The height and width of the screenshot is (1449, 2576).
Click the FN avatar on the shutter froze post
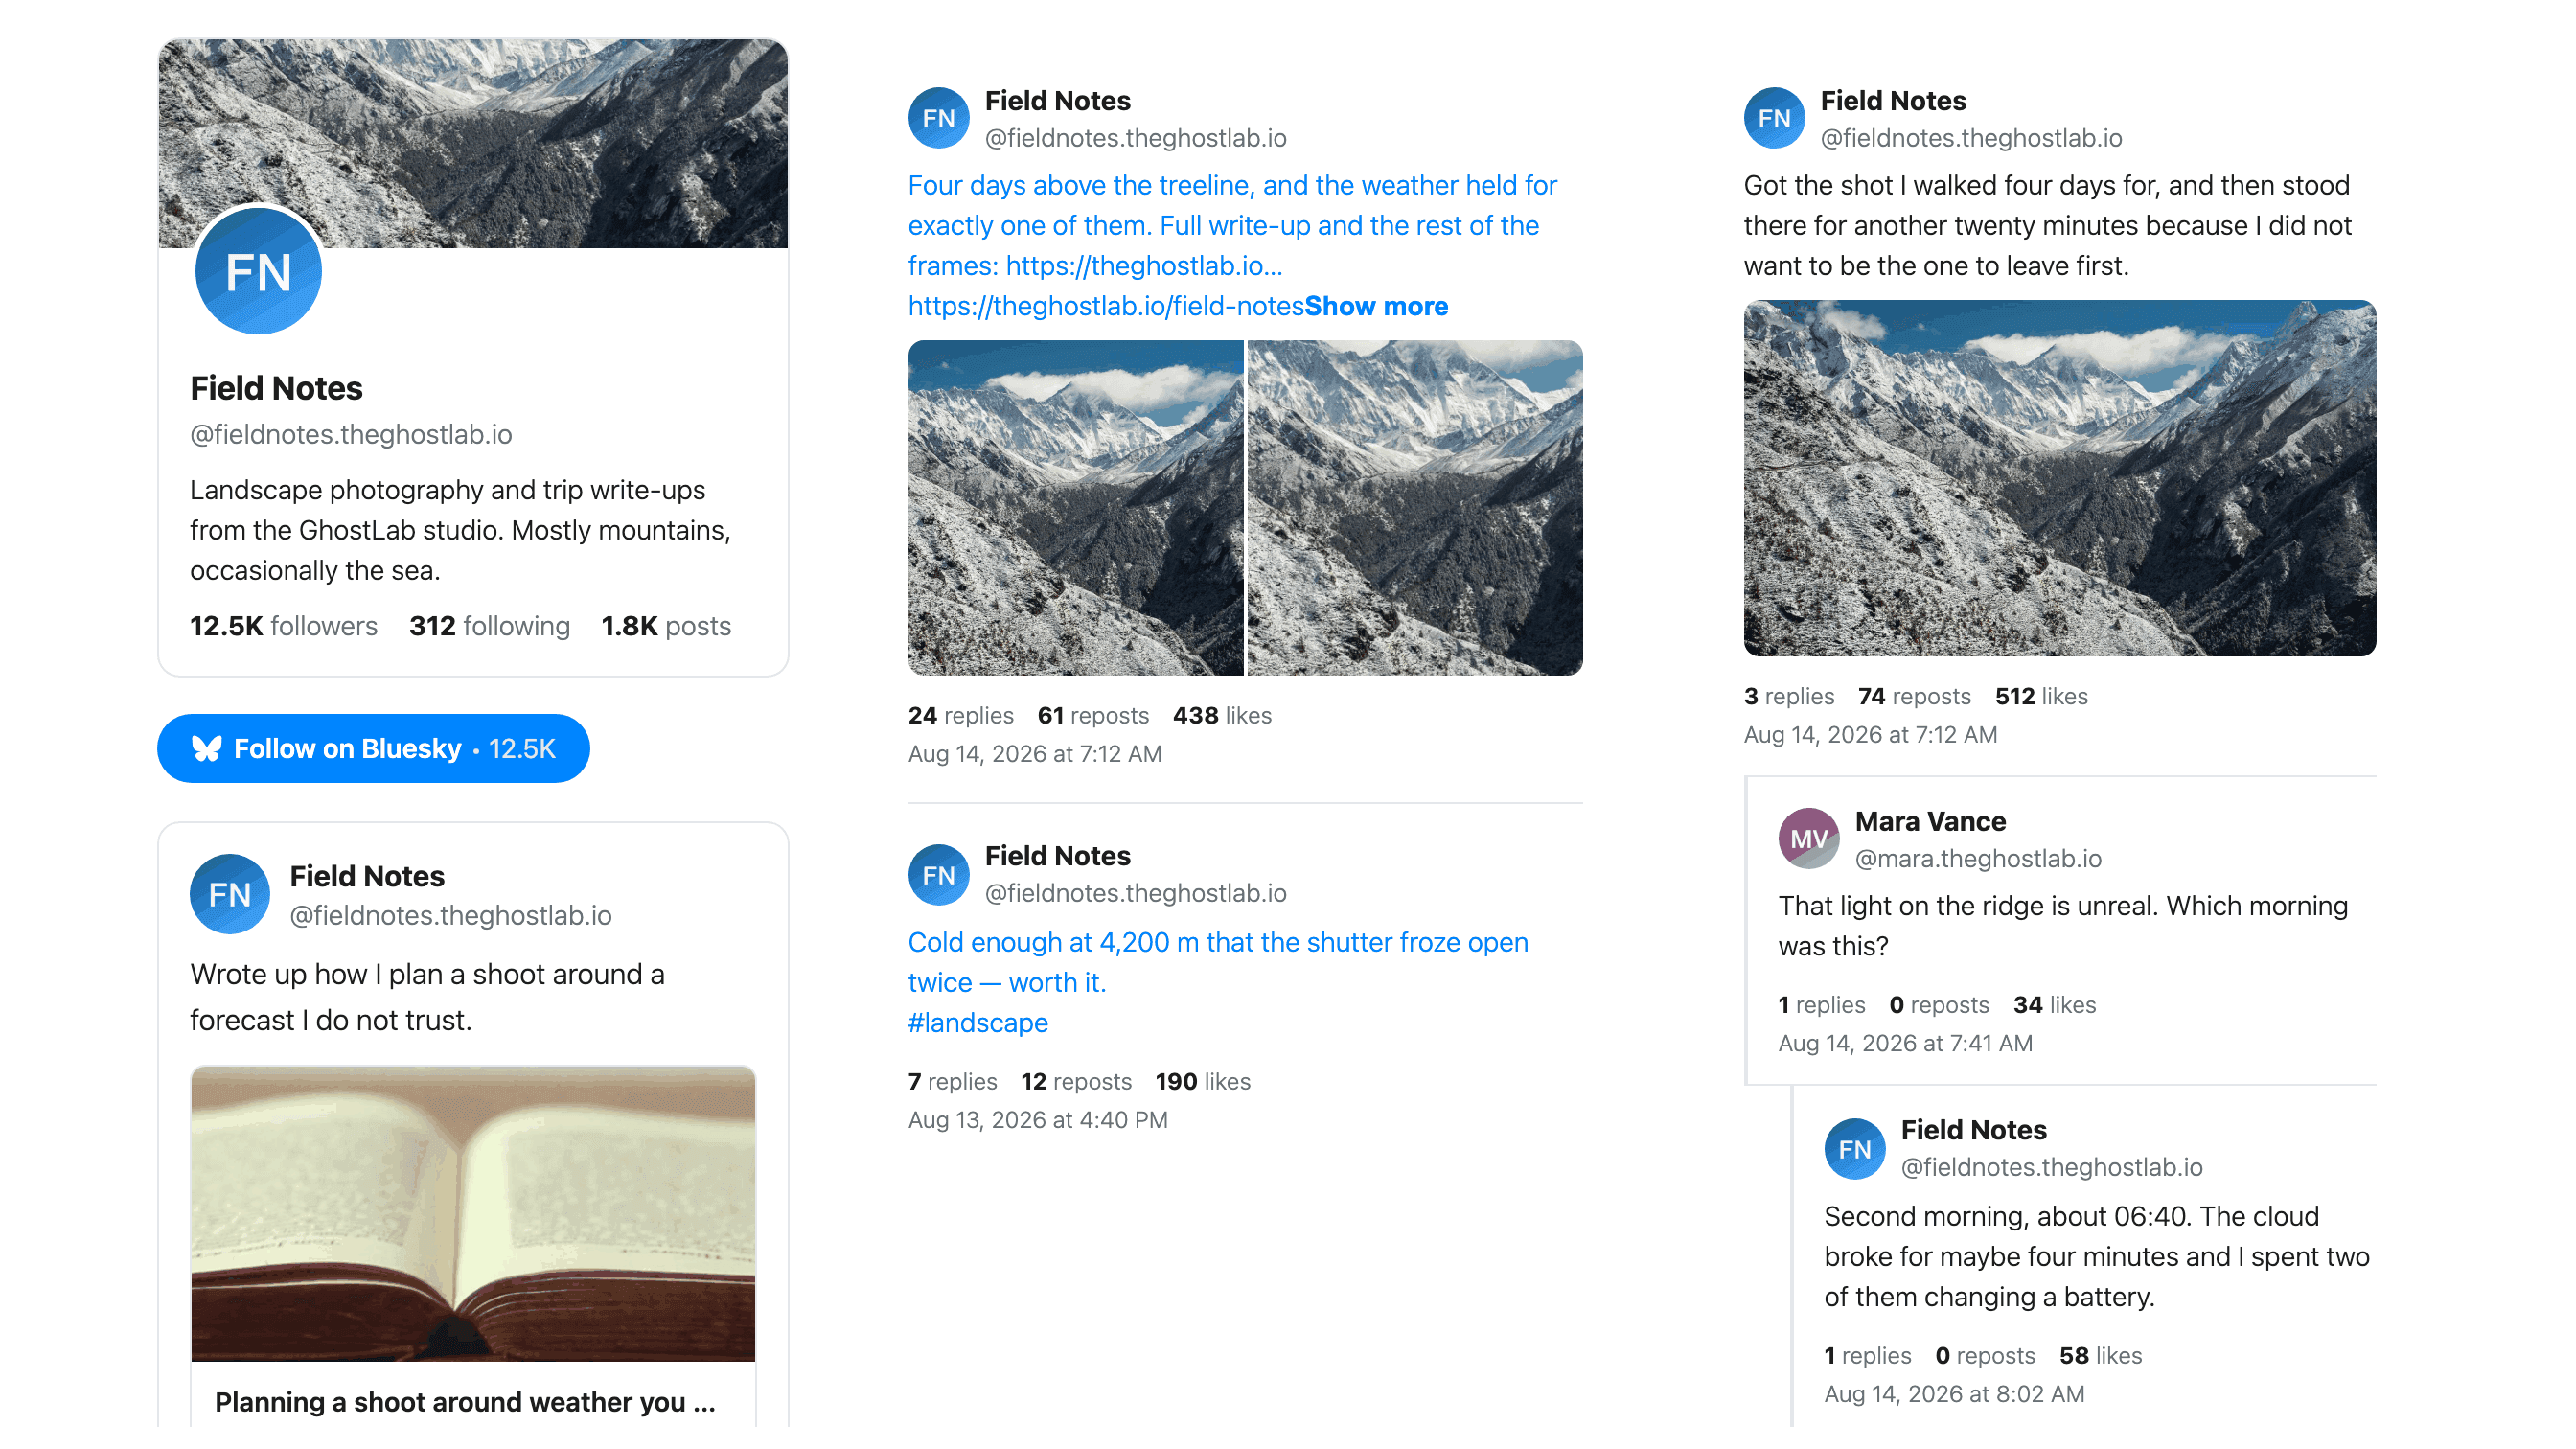coord(939,875)
